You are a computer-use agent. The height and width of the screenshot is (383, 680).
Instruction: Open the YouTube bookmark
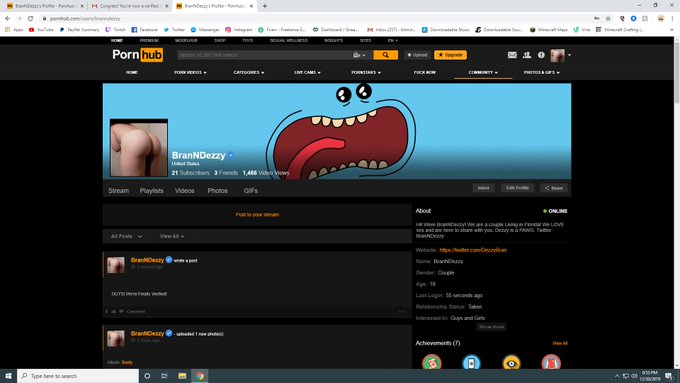coord(41,29)
